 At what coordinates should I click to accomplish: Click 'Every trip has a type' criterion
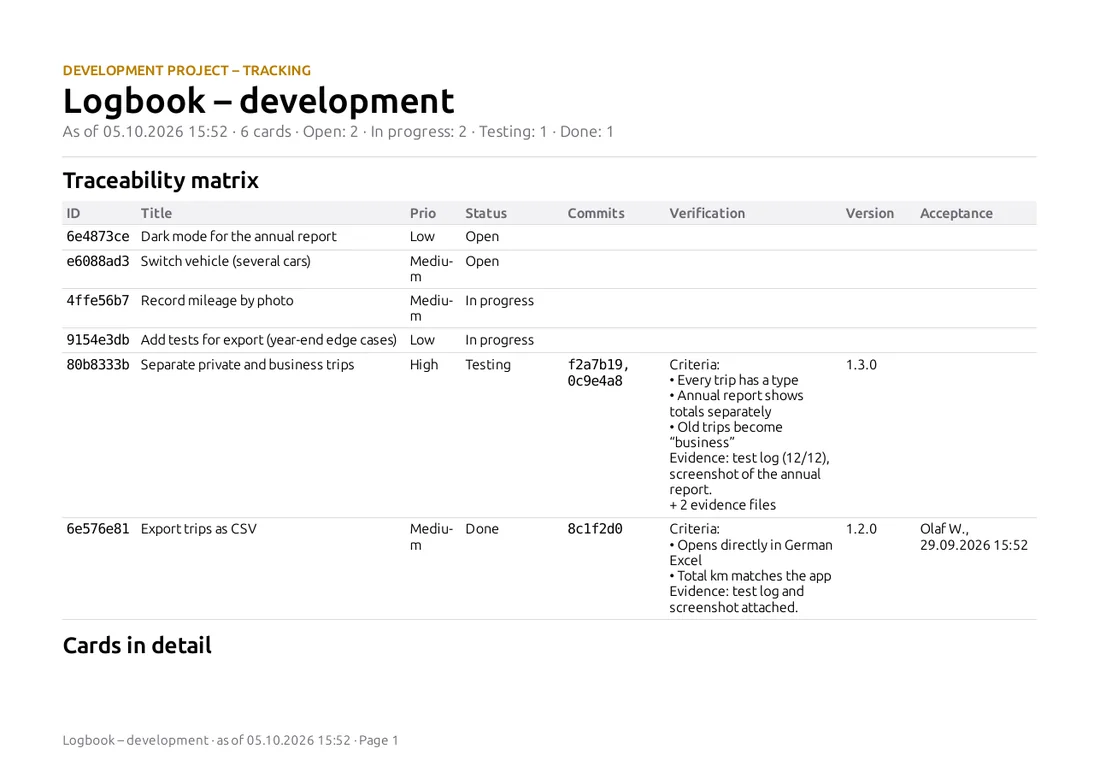tap(734, 380)
